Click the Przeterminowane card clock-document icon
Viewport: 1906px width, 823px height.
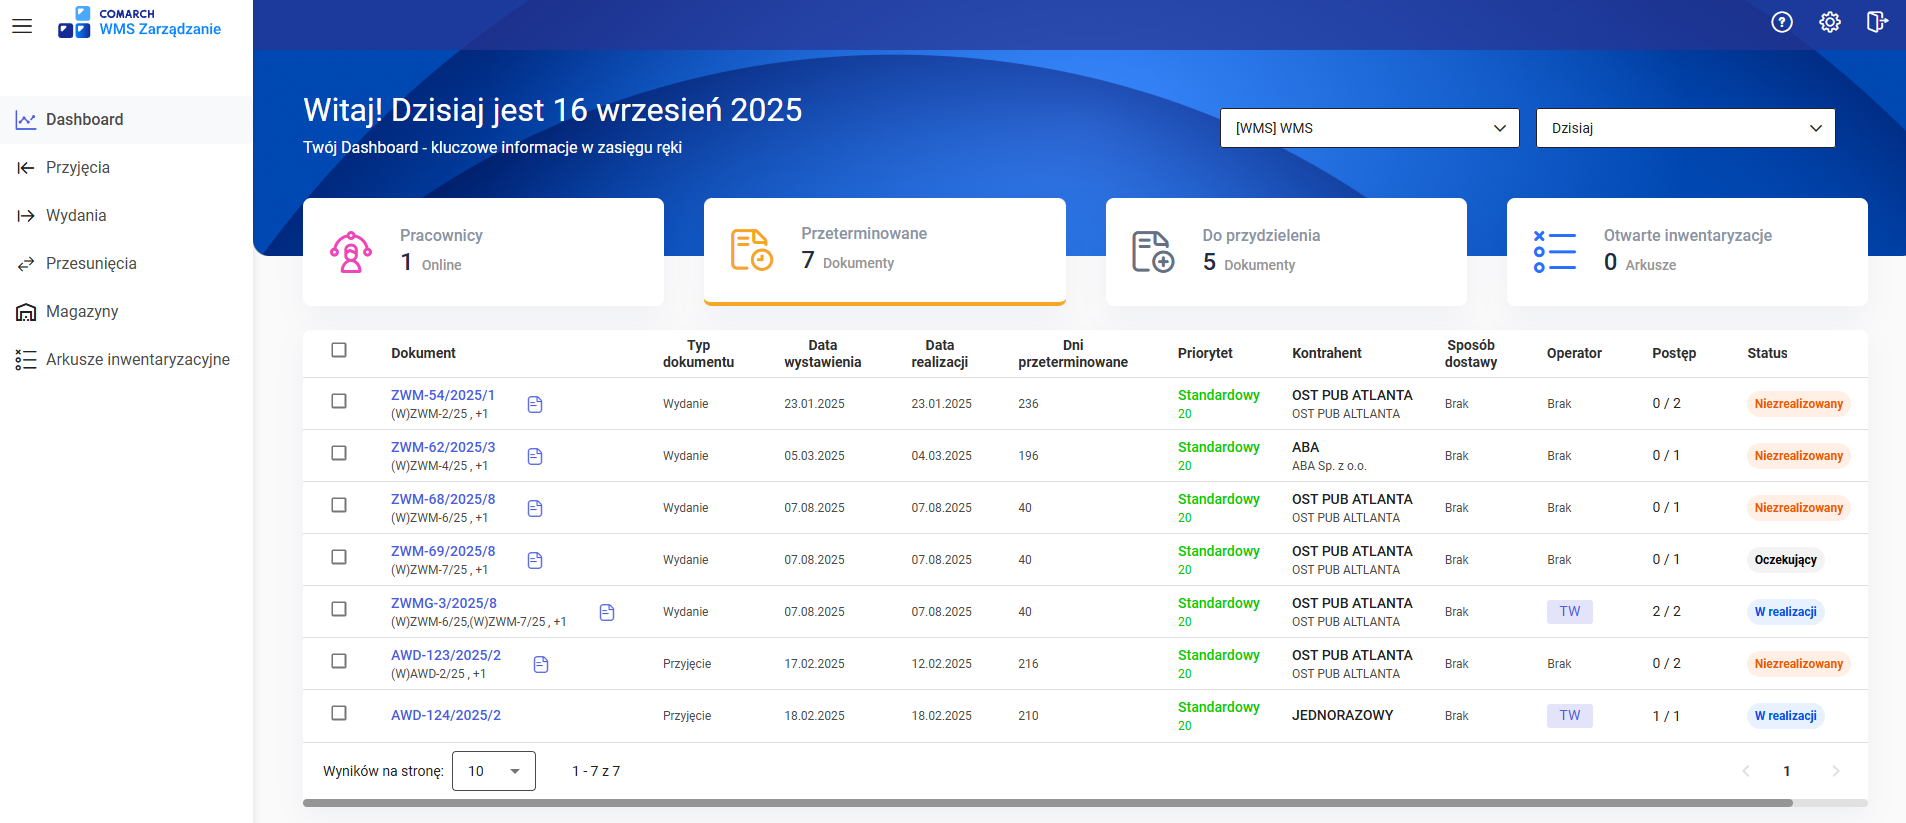[x=751, y=250]
